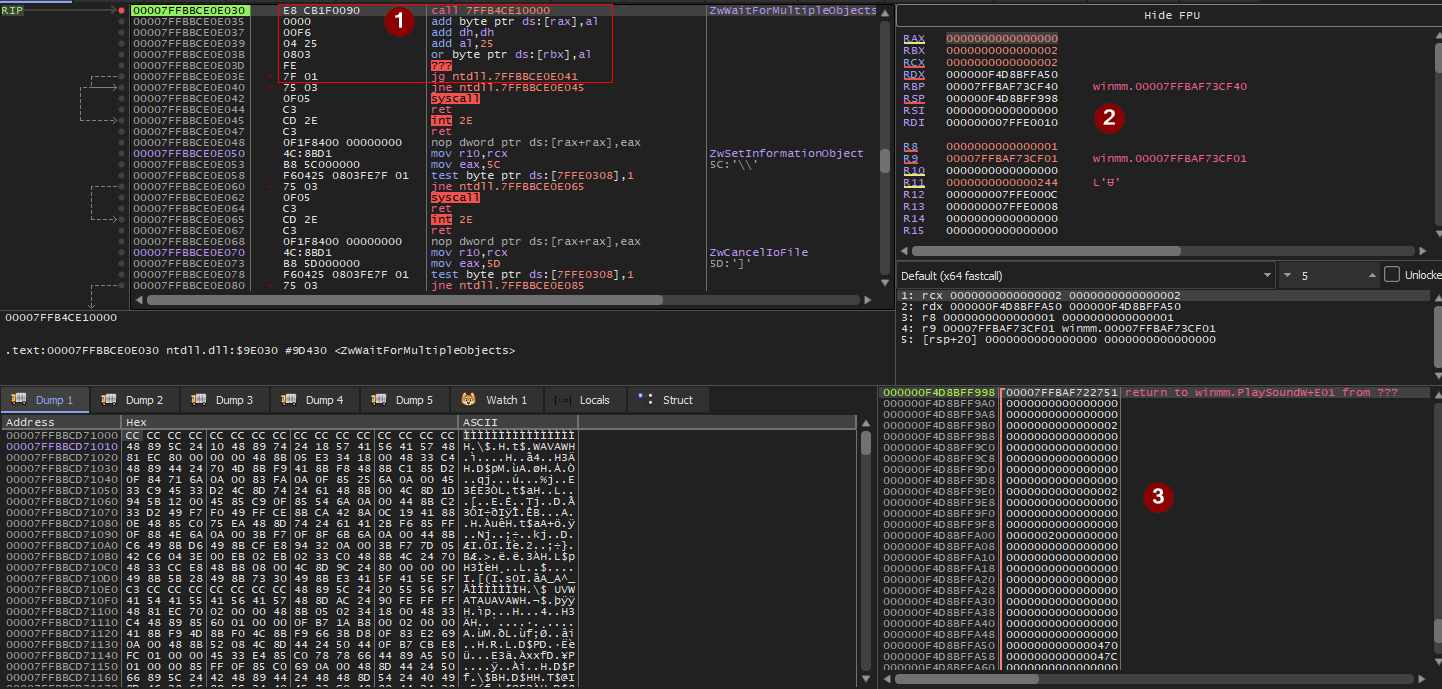Select the R15 register row

(980, 230)
